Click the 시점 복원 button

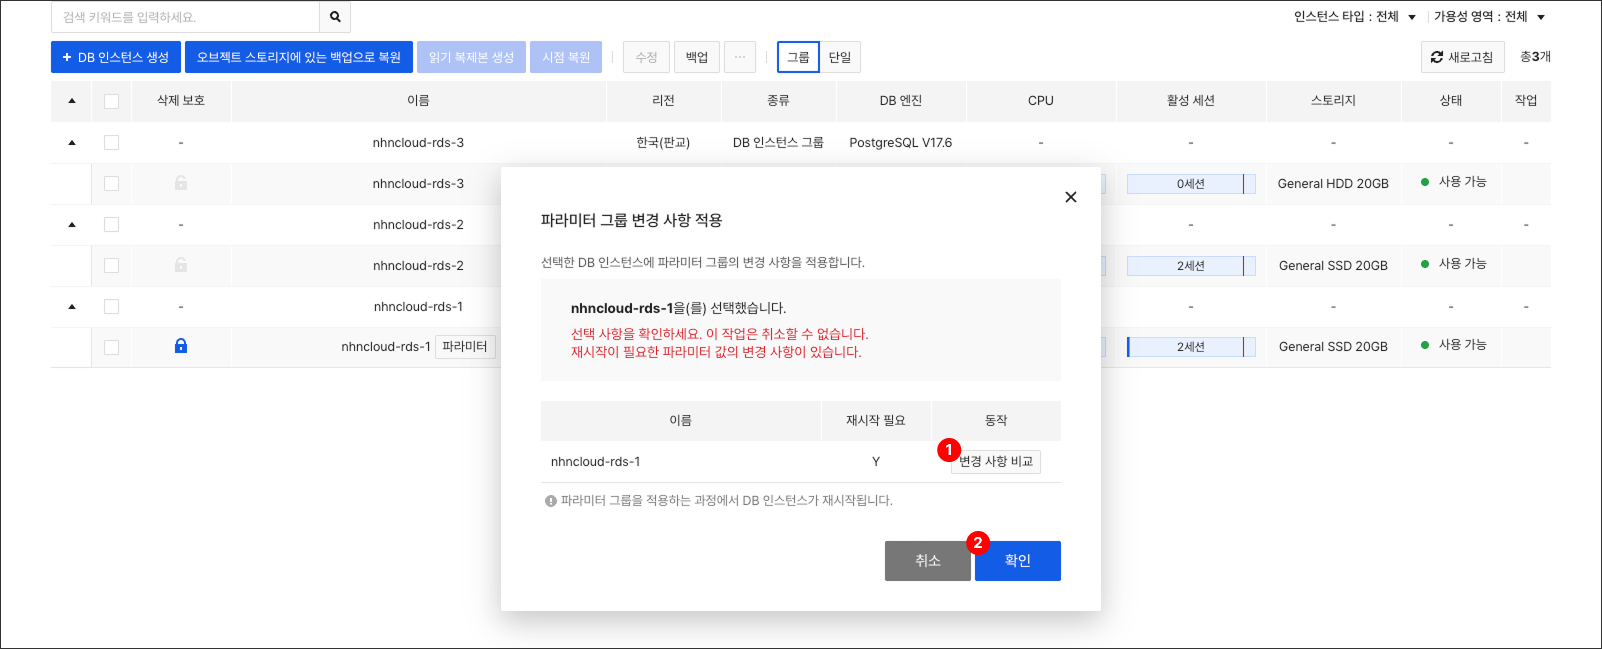[566, 57]
